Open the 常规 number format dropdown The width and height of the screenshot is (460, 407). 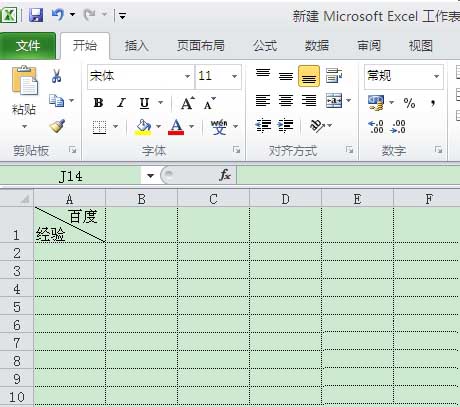click(436, 76)
